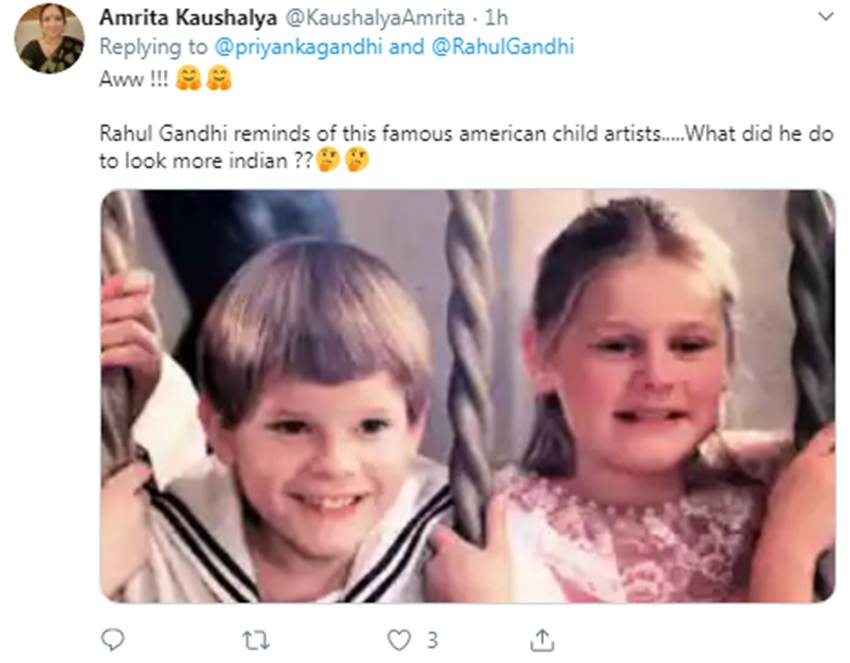
Task: Click the 1h timestamp
Action: click(496, 18)
